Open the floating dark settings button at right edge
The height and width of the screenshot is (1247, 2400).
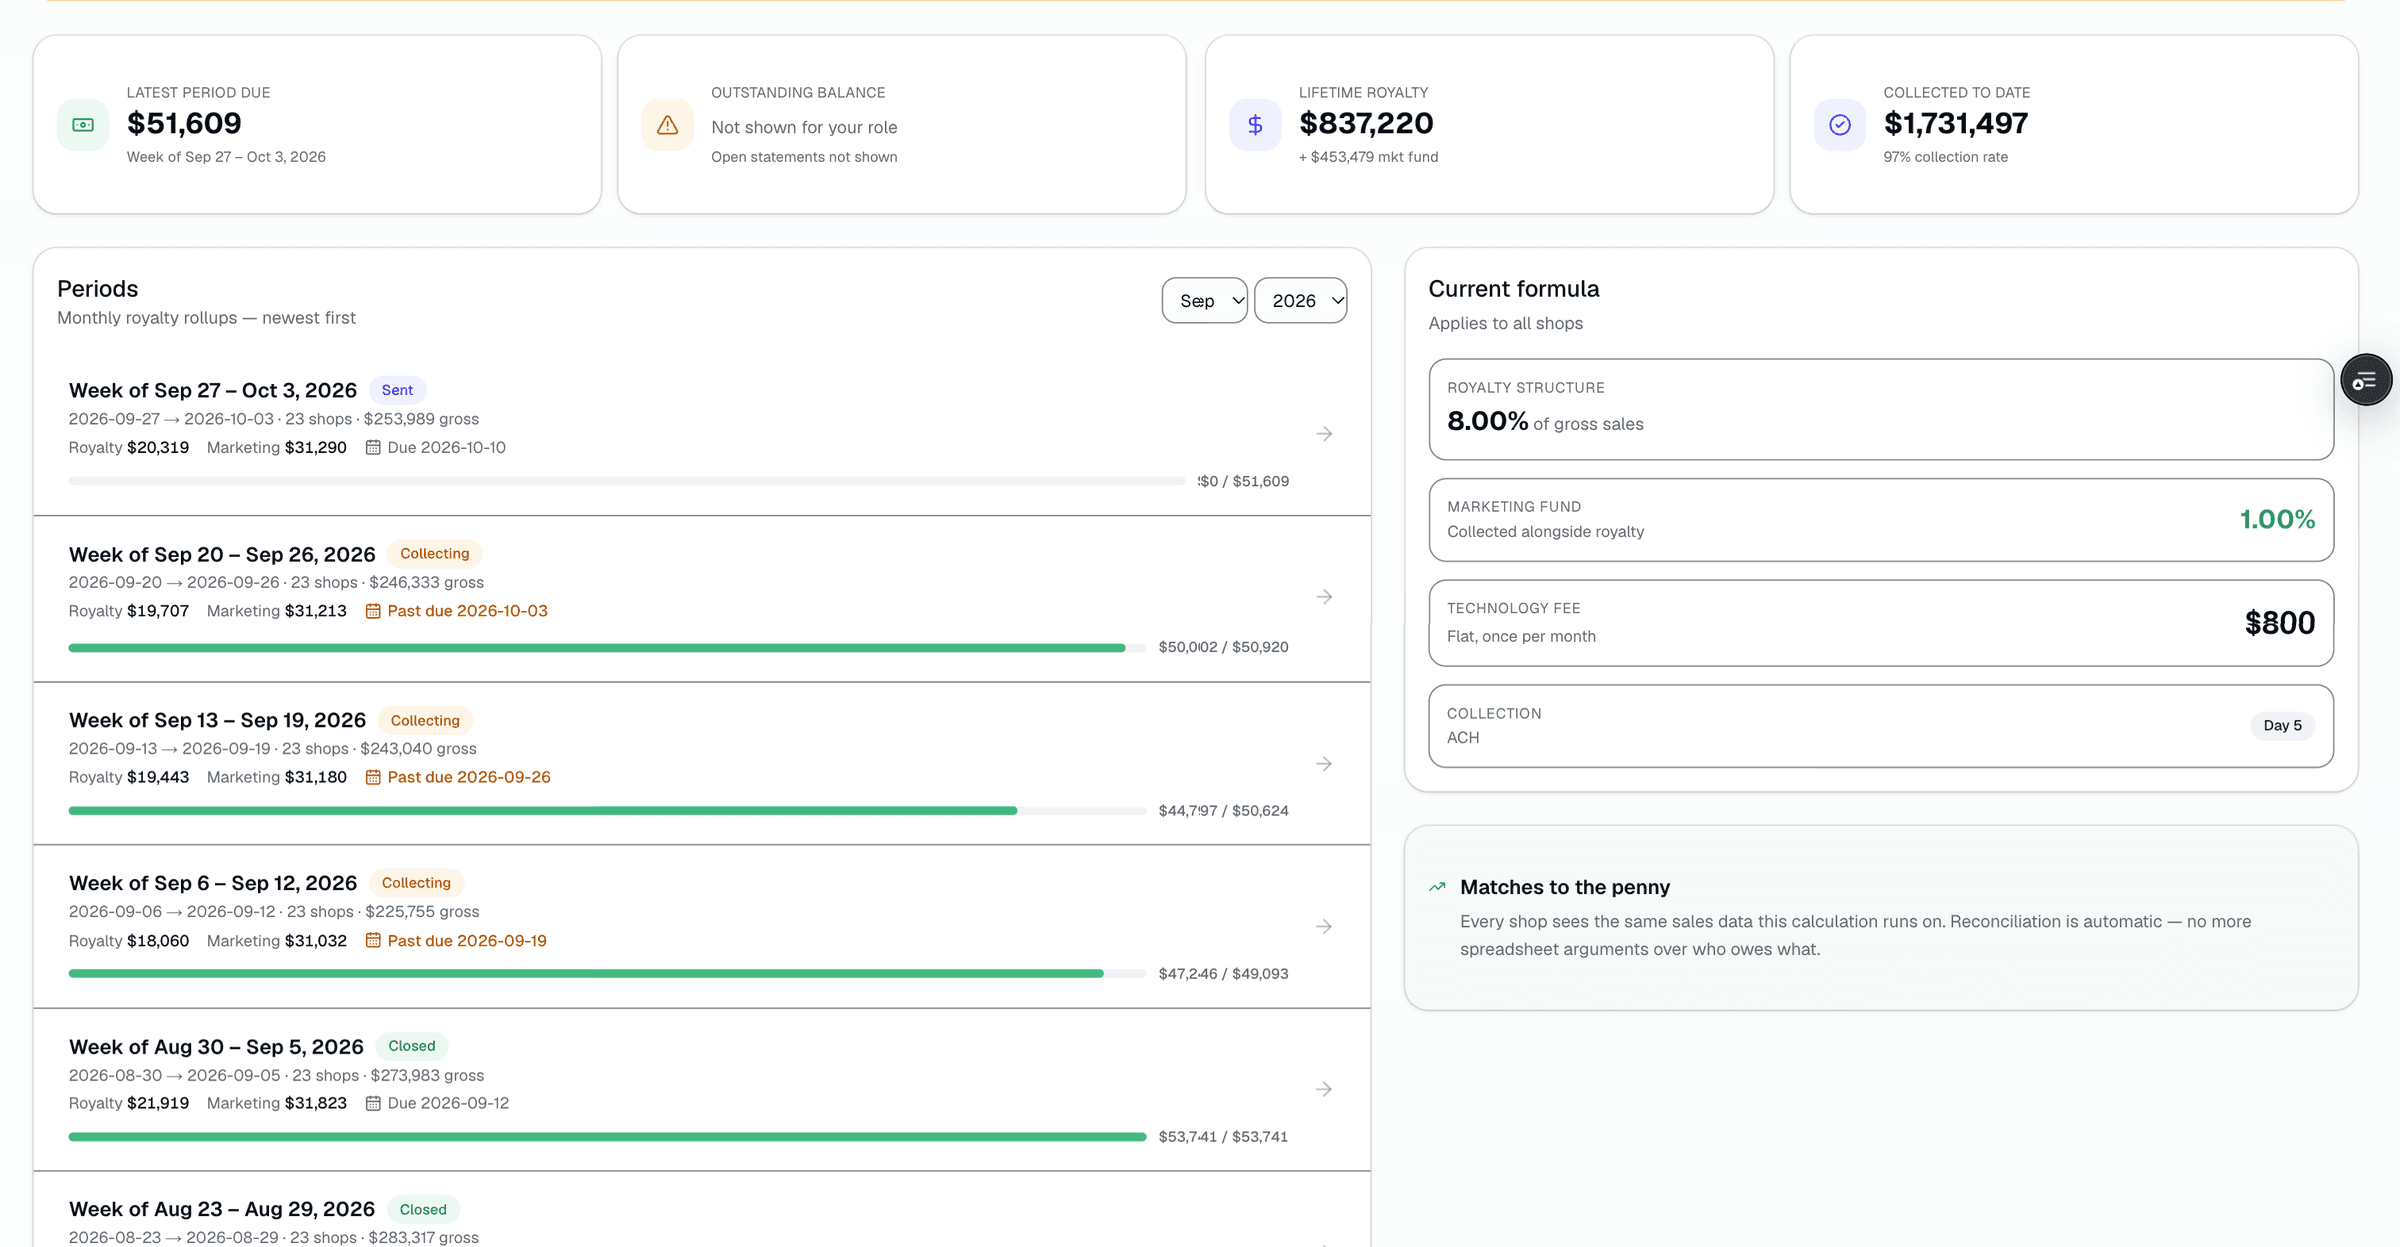coord(2366,380)
